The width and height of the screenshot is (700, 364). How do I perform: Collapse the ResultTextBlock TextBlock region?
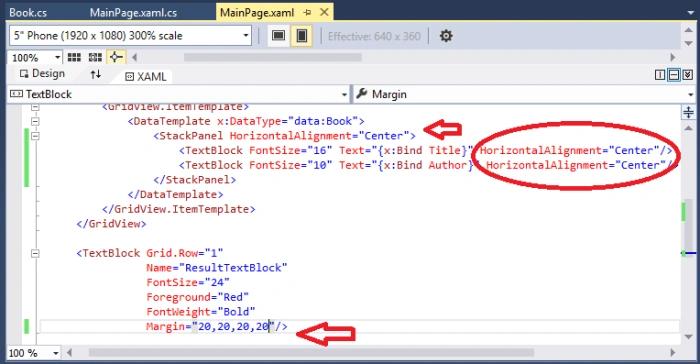[x=35, y=253]
